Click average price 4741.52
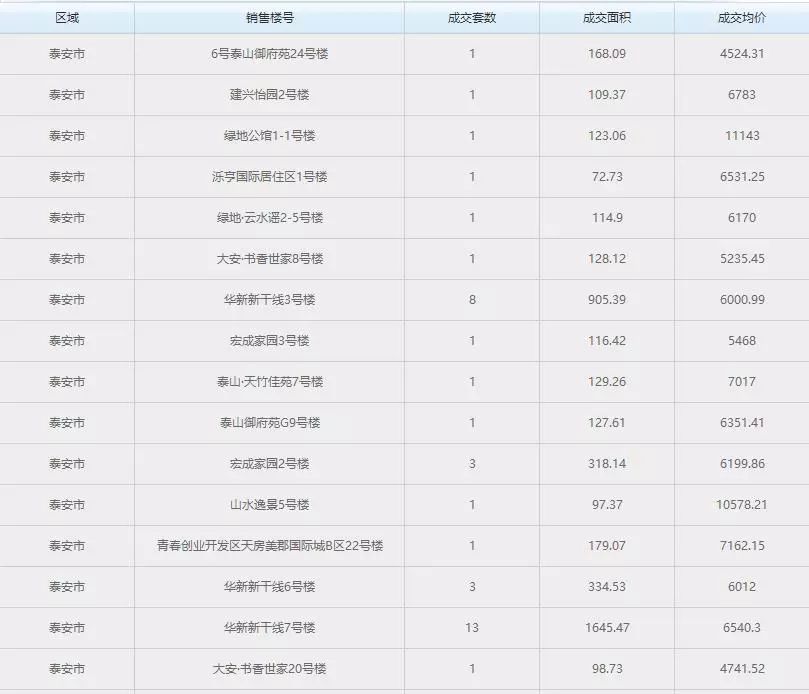This screenshot has height=694, width=809. 742,669
